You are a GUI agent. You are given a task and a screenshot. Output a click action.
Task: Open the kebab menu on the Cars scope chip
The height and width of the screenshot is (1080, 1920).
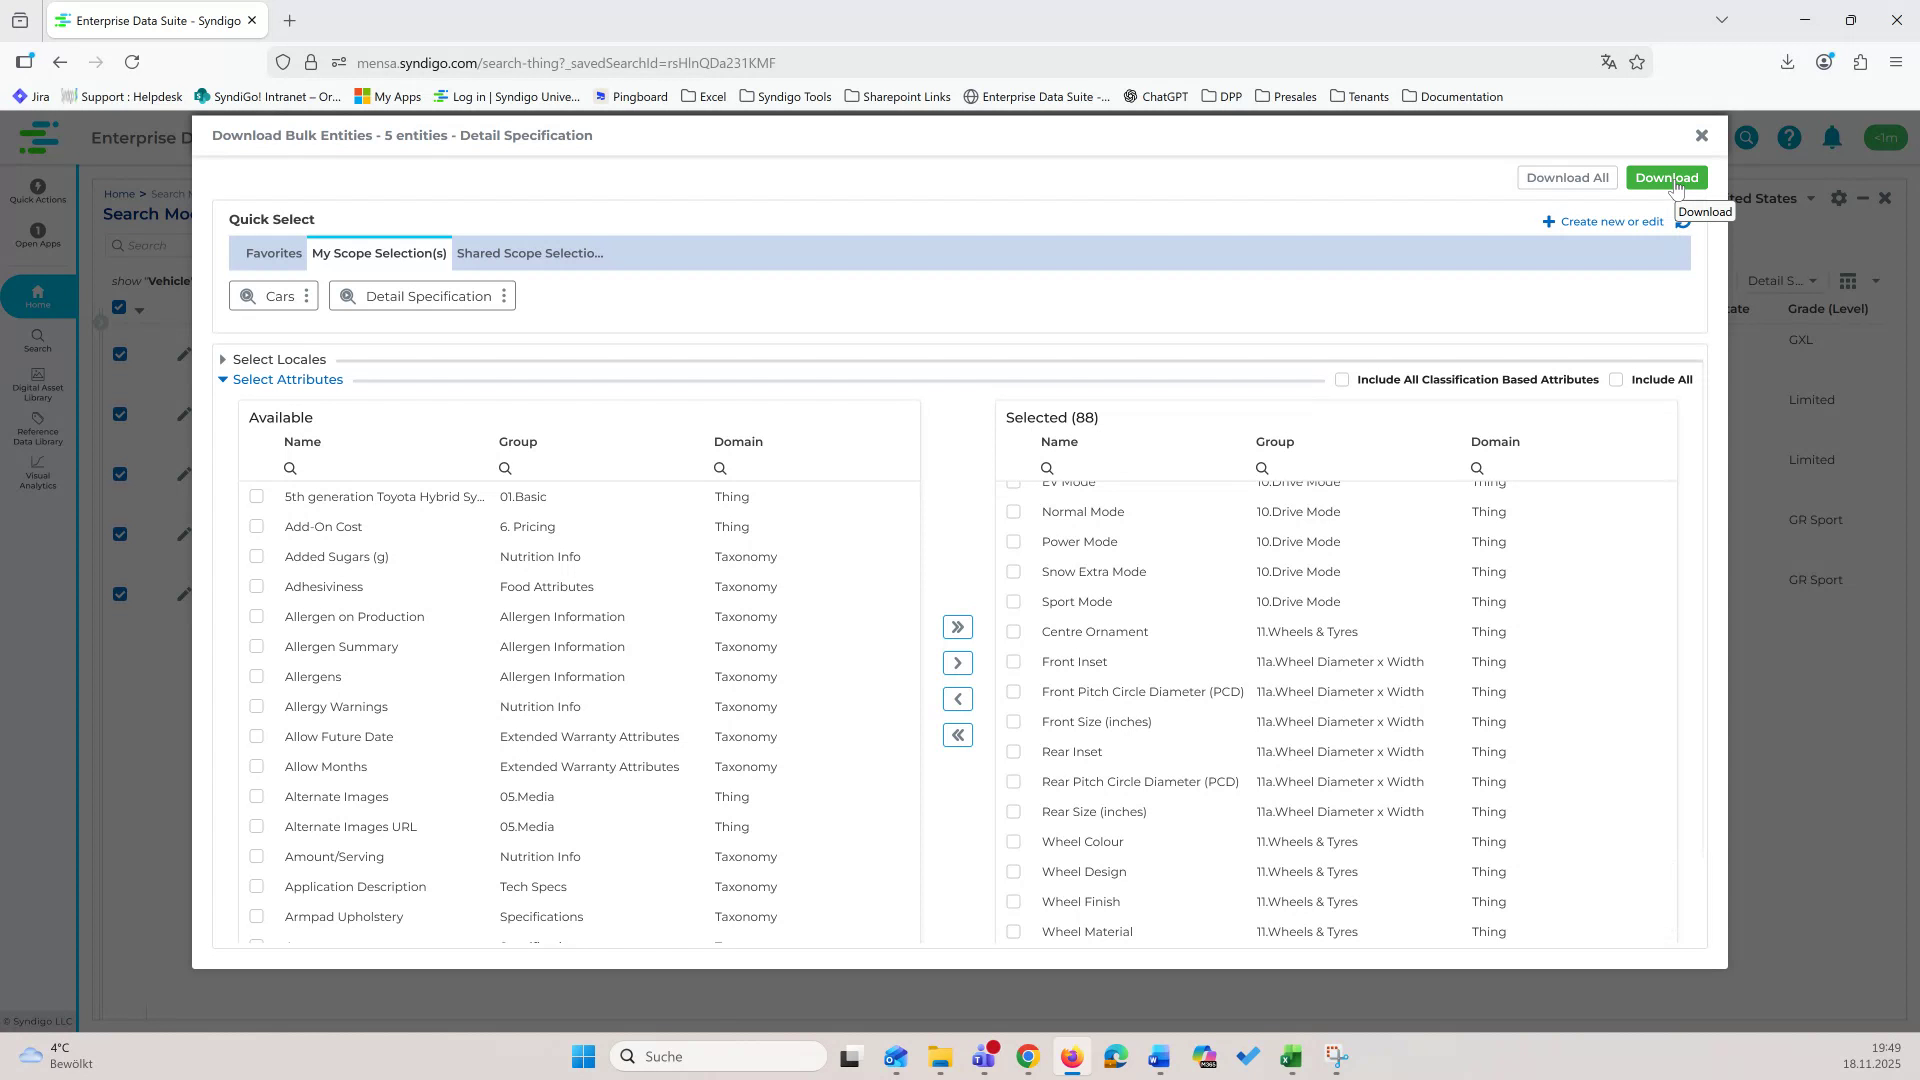click(x=306, y=295)
